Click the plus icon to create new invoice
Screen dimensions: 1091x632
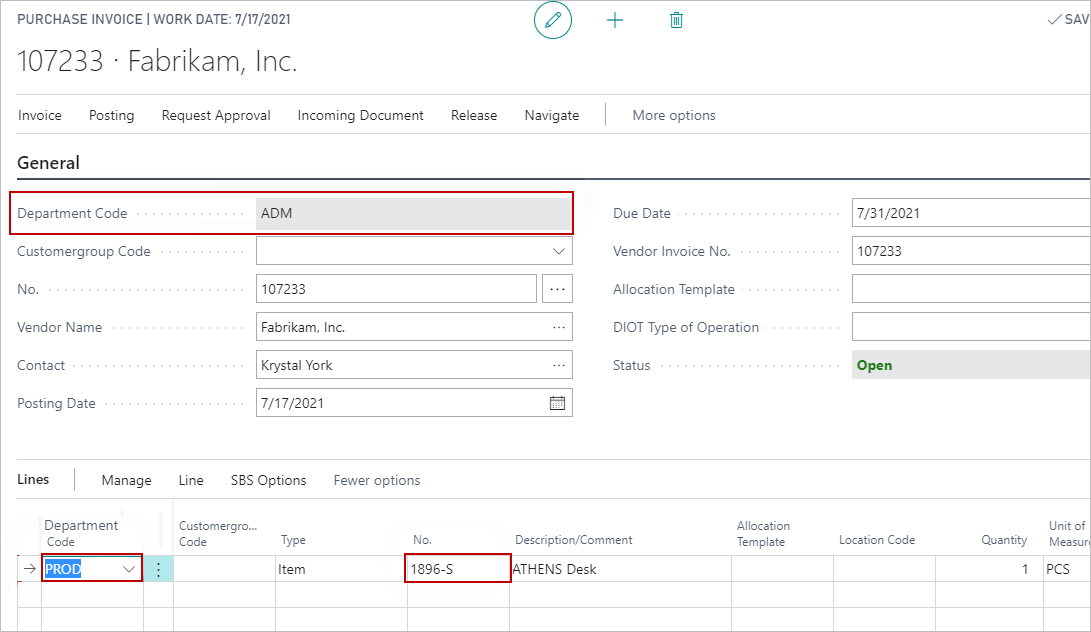[615, 20]
